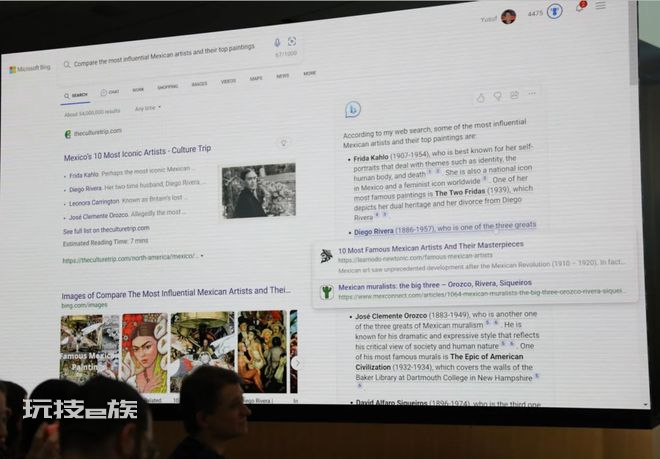Screen dimensions: 660x459
Task: Open the Frida Kahlo list item link
Action: click(x=84, y=175)
